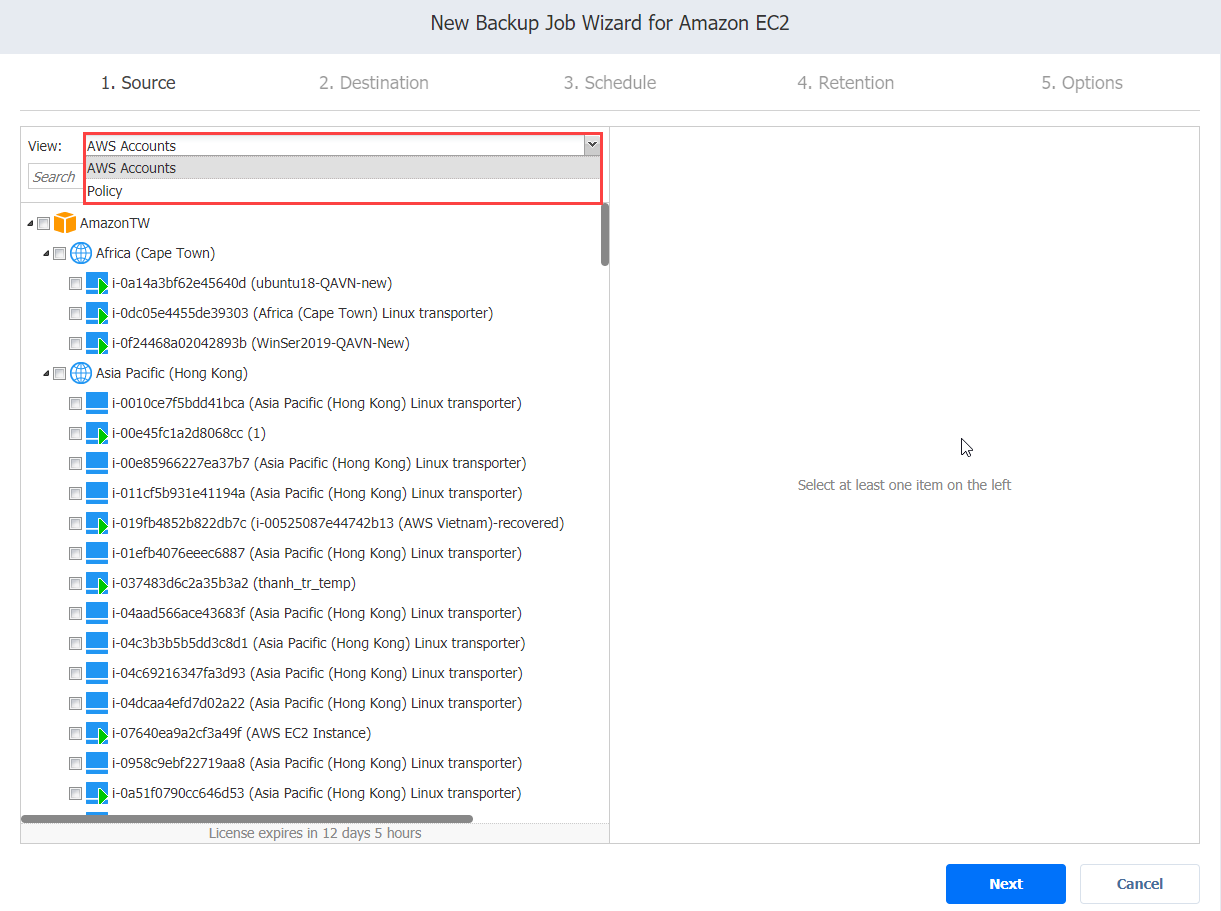Collapse the Africa (Cape Town) region node
1221x911 pixels.
pyautogui.click(x=46, y=254)
